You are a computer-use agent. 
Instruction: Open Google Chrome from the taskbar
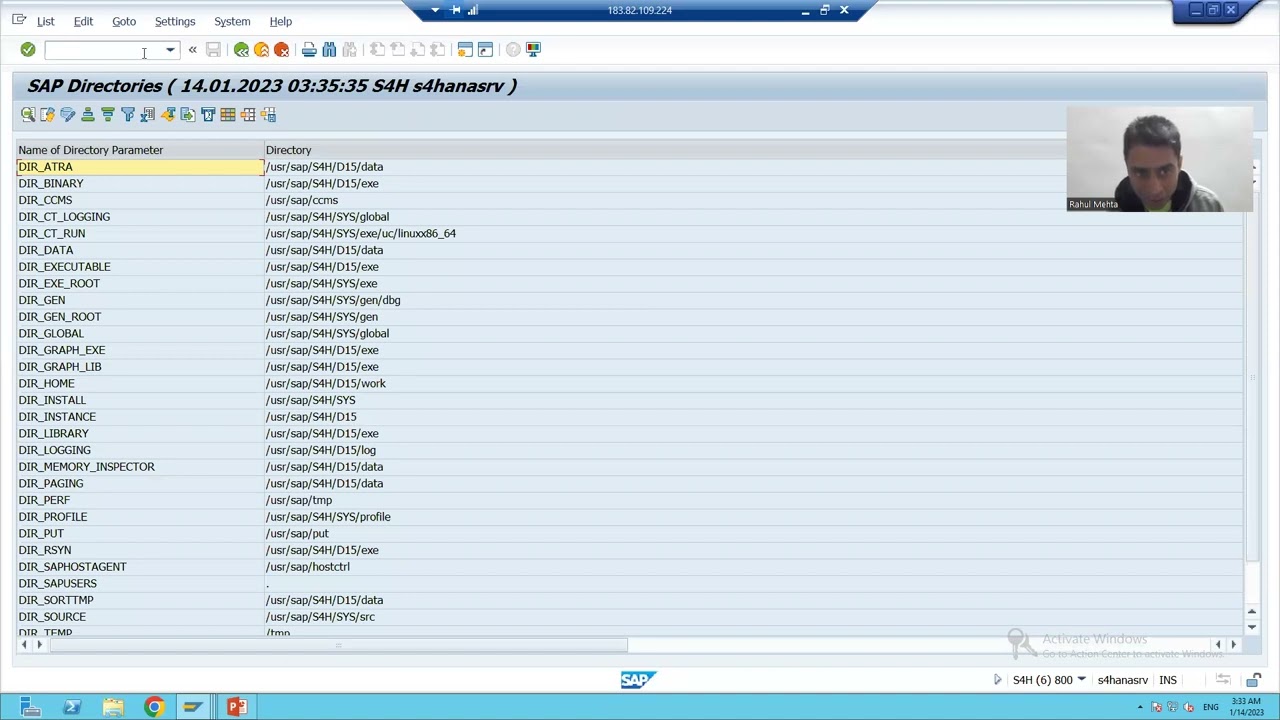tap(153, 707)
